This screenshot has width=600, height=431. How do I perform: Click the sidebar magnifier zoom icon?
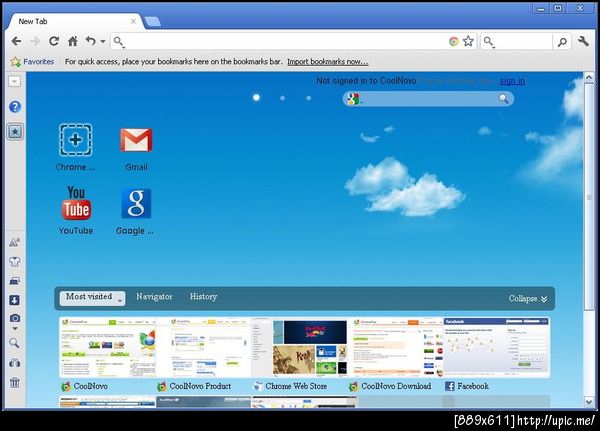pos(14,343)
